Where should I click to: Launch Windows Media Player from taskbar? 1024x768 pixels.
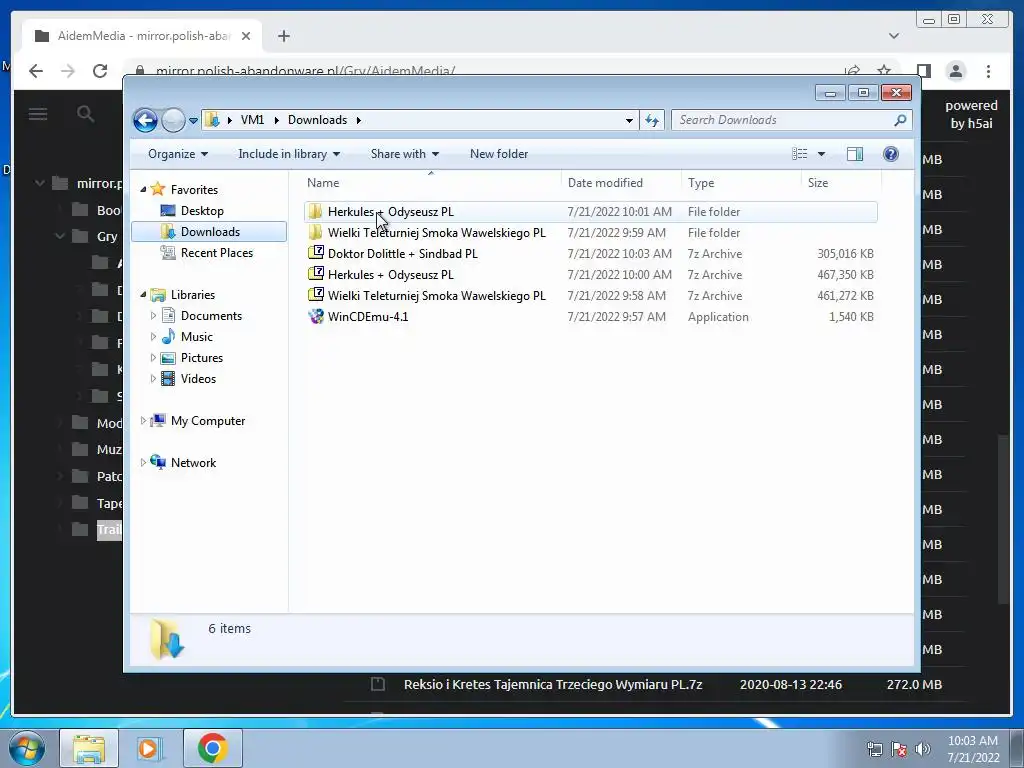pyautogui.click(x=150, y=748)
